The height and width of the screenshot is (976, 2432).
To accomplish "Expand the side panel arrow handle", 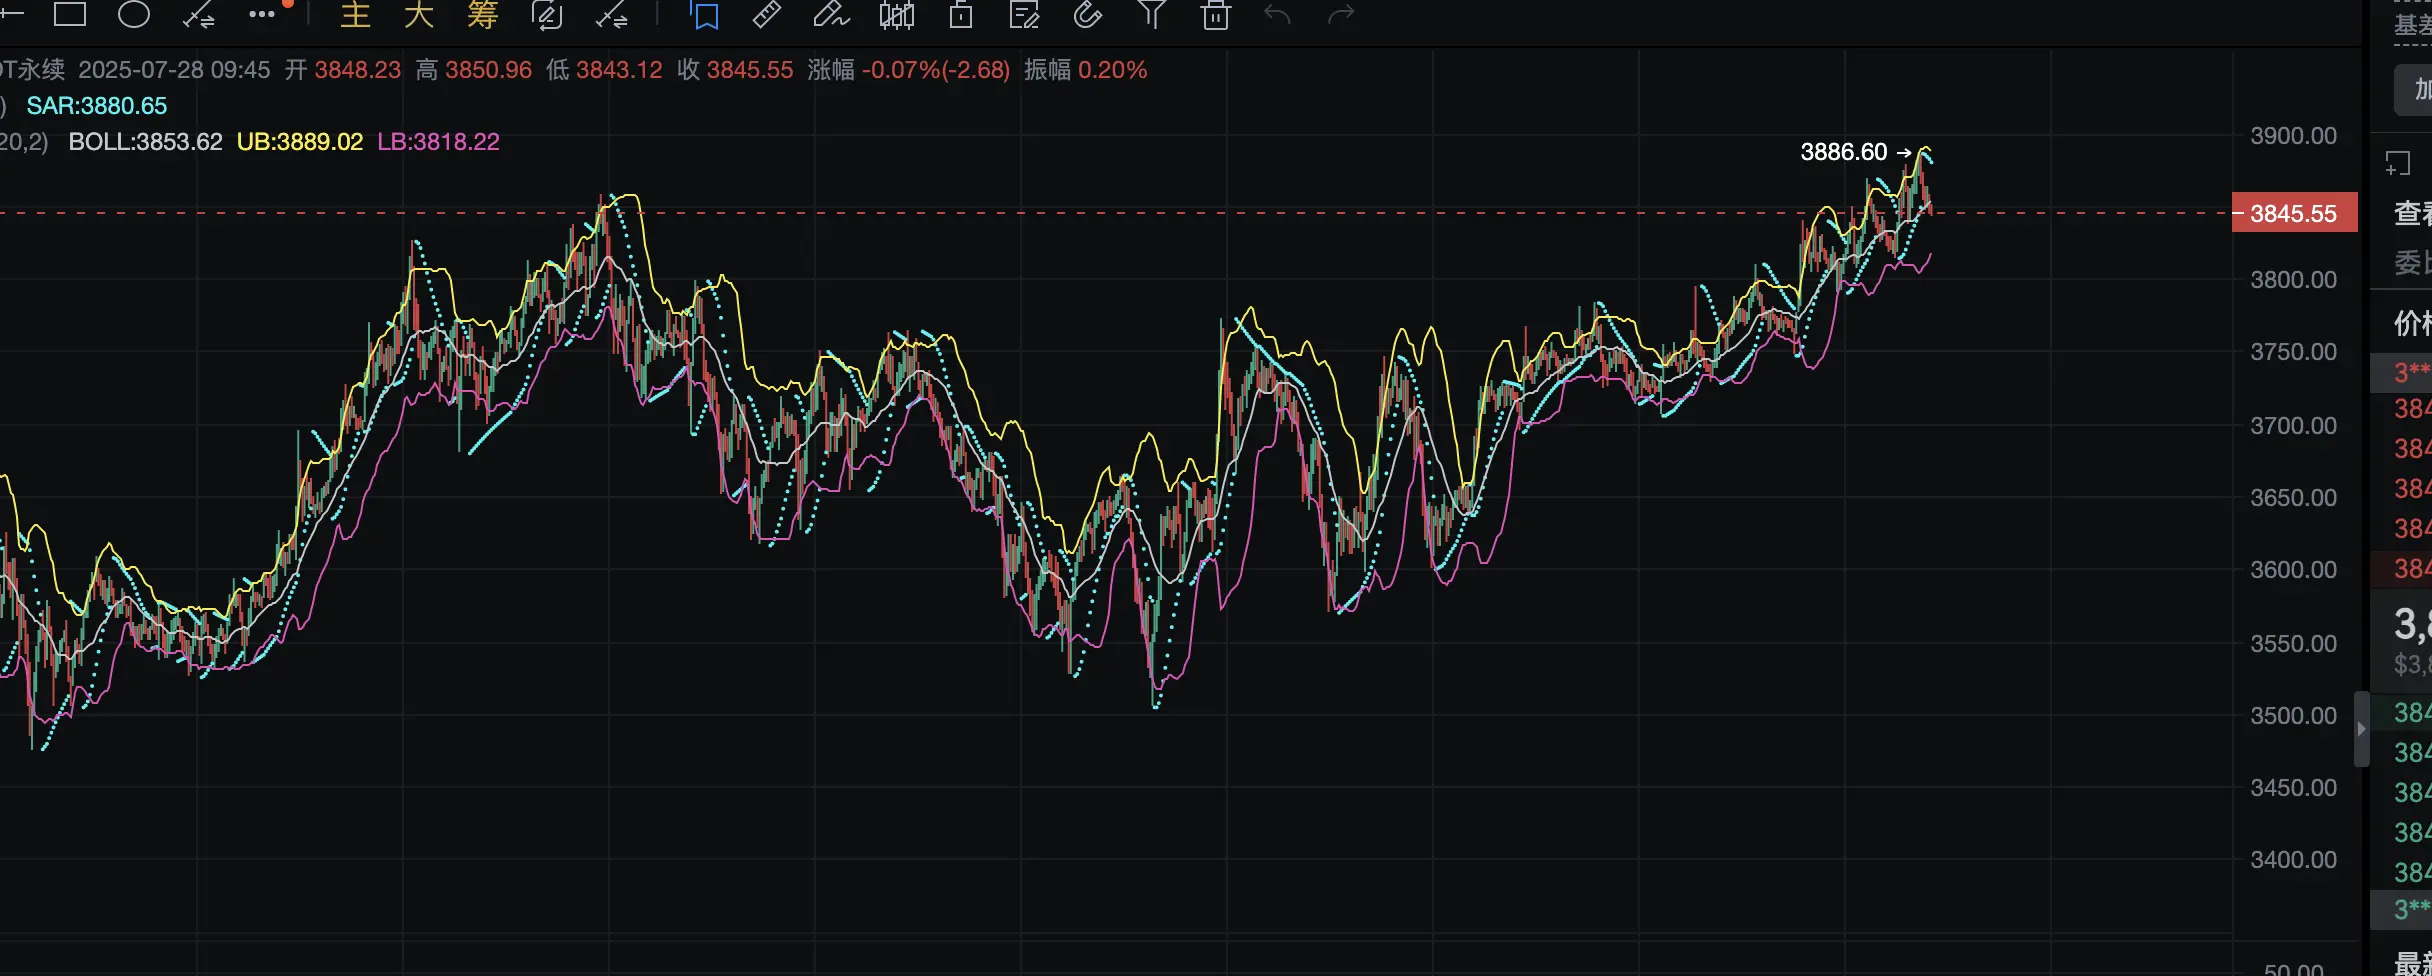I will pyautogui.click(x=2361, y=729).
